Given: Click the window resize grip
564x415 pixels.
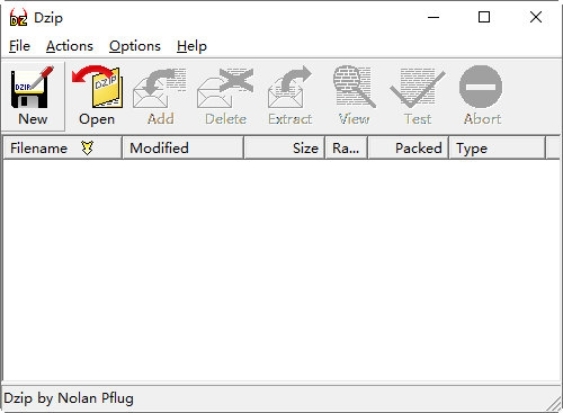Looking at the screenshot, I should click(x=554, y=404).
